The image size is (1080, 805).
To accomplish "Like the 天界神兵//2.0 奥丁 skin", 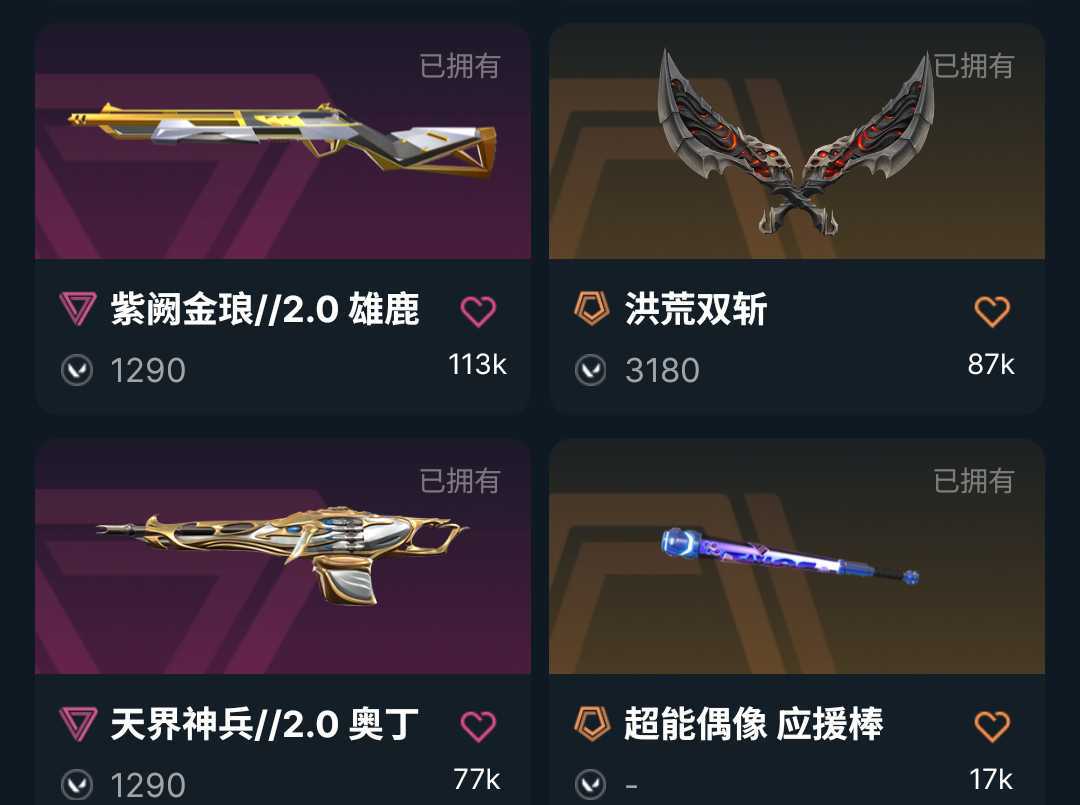I will 478,726.
